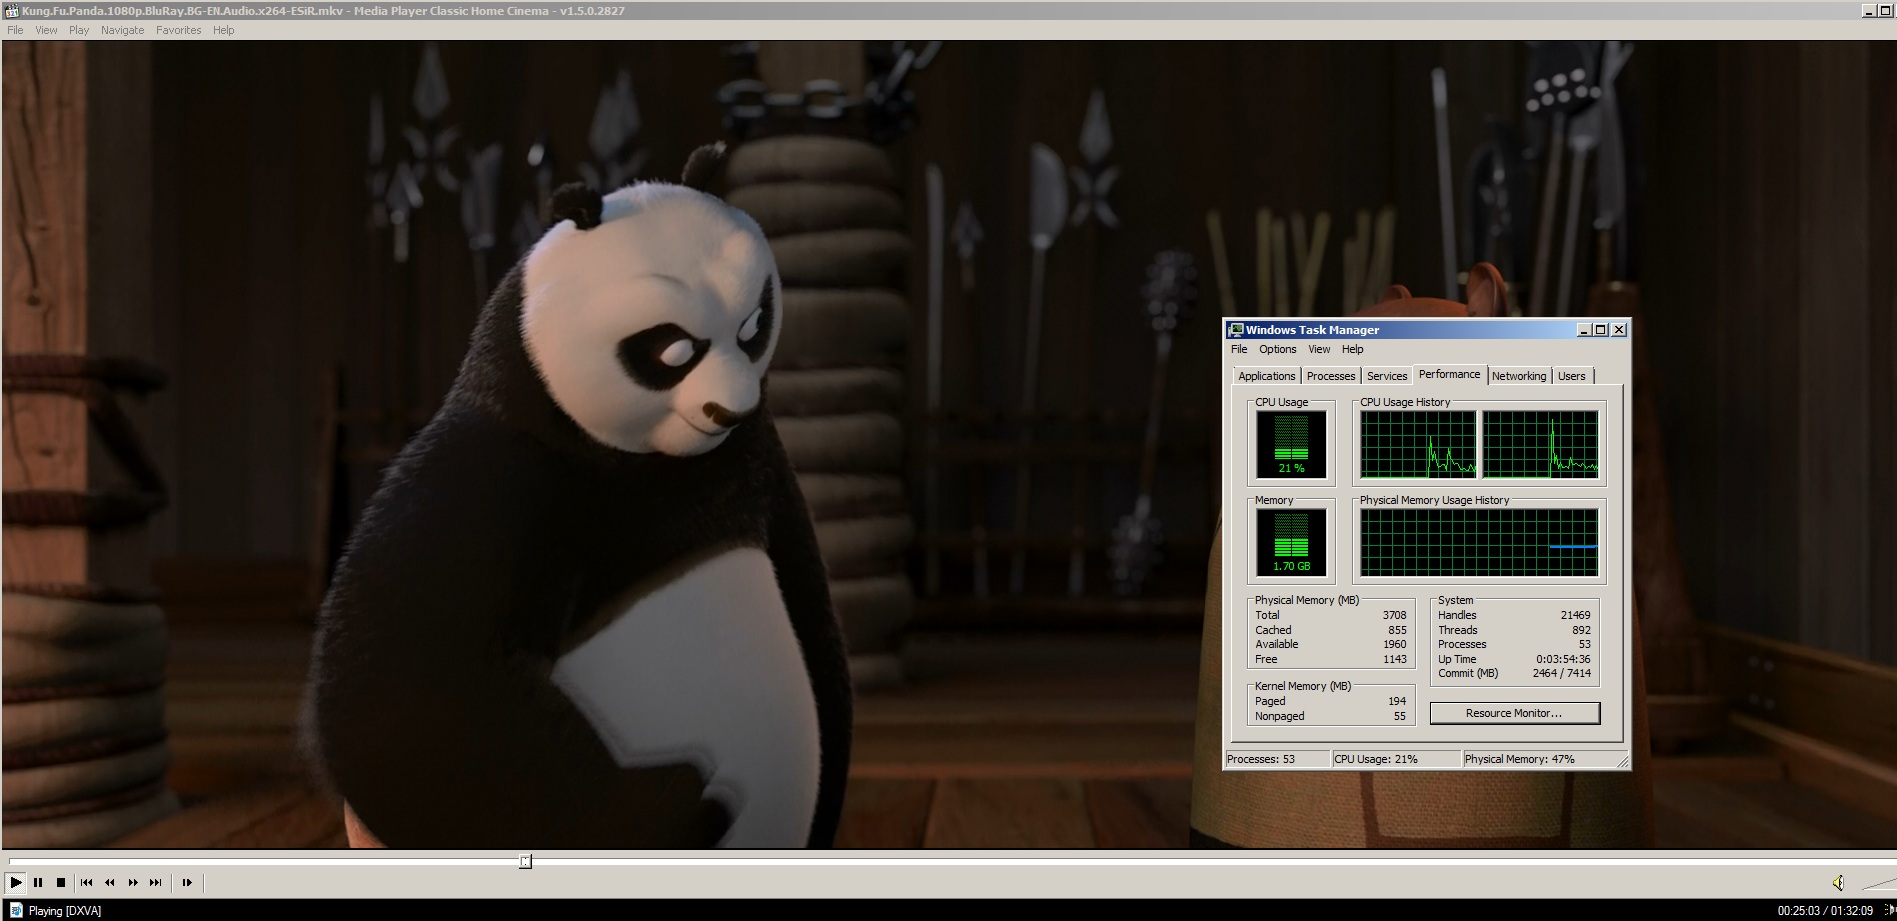Mute audio with the speaker icon
Image resolution: width=1897 pixels, height=921 pixels.
[1838, 882]
